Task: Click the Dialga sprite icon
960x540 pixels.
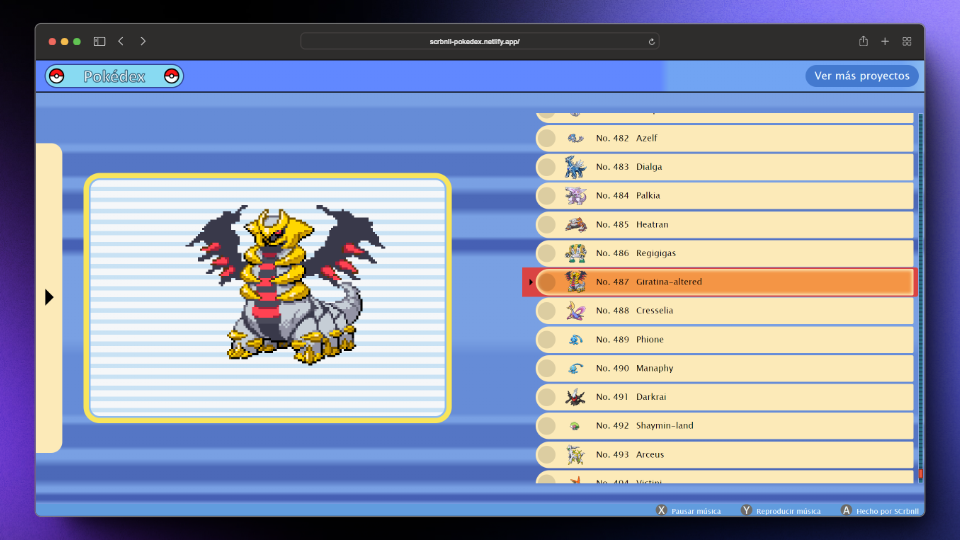Action: [x=575, y=167]
